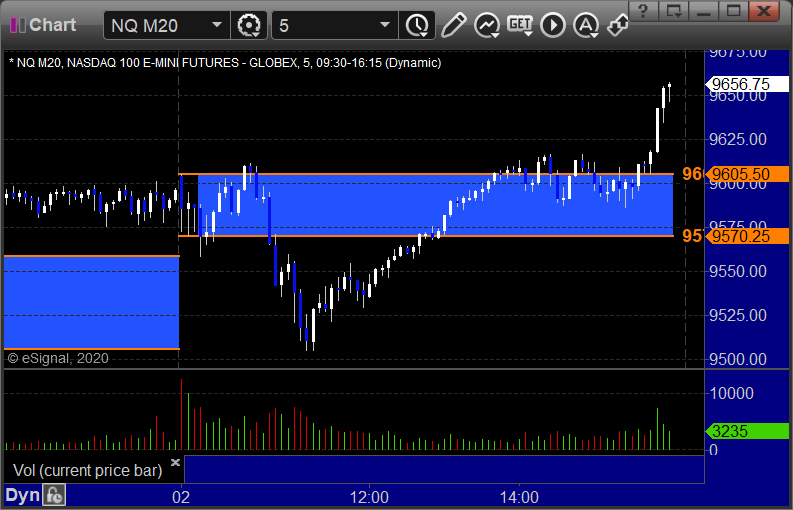Click the 14:00 time axis label

(519, 497)
